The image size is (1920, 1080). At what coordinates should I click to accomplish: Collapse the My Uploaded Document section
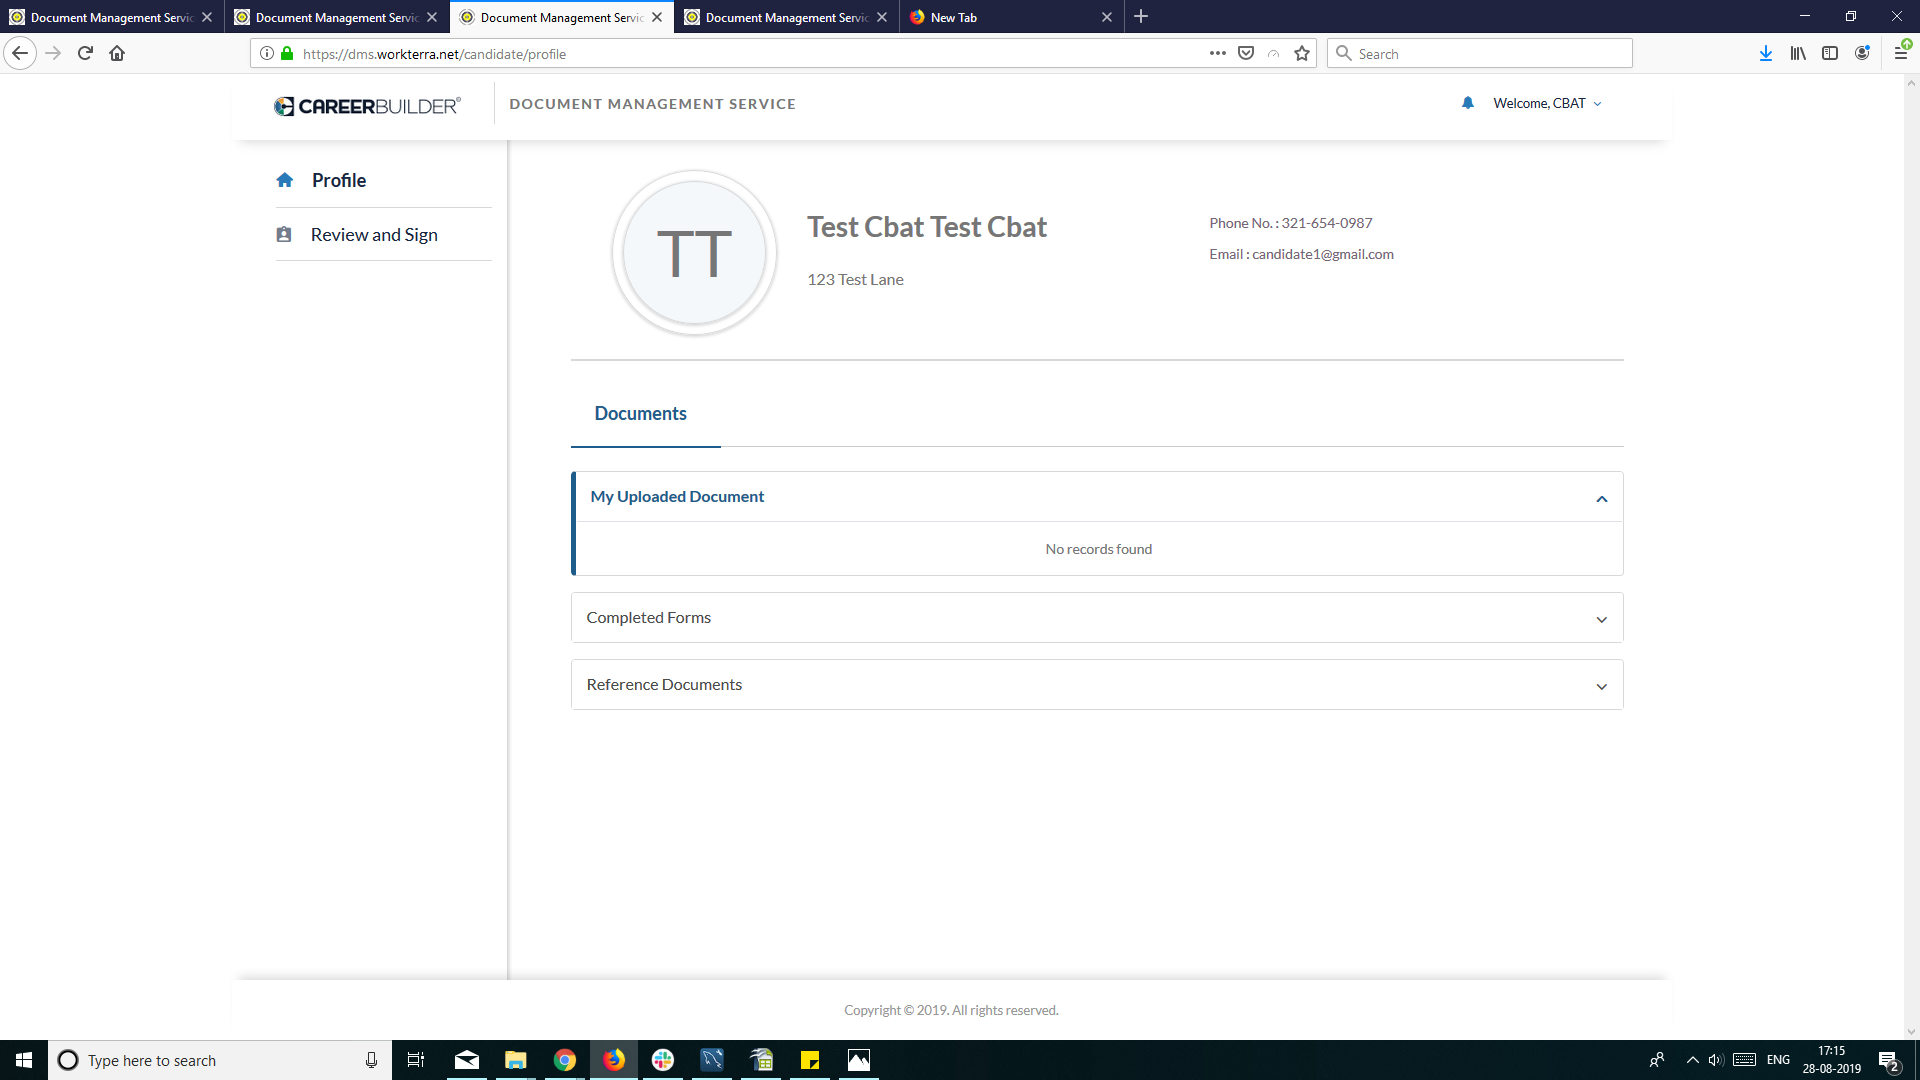tap(1601, 498)
